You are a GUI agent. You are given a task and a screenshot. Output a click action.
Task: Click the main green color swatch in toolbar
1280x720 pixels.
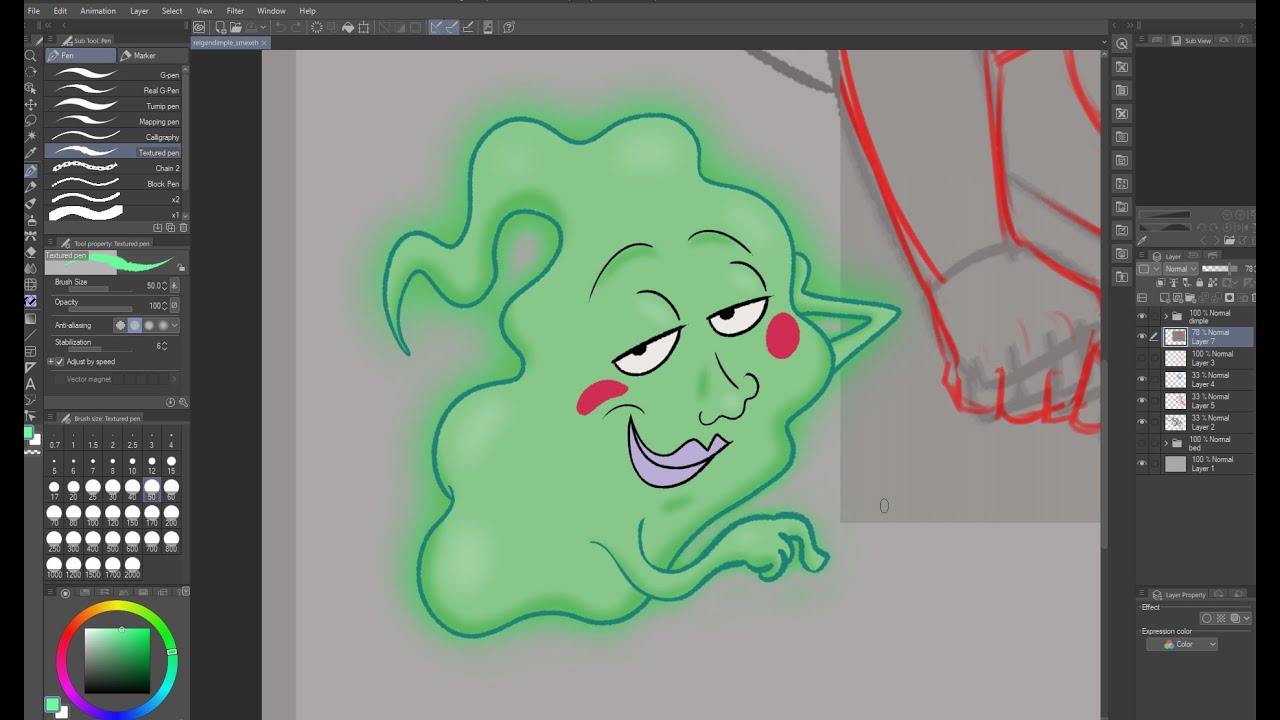[x=30, y=433]
